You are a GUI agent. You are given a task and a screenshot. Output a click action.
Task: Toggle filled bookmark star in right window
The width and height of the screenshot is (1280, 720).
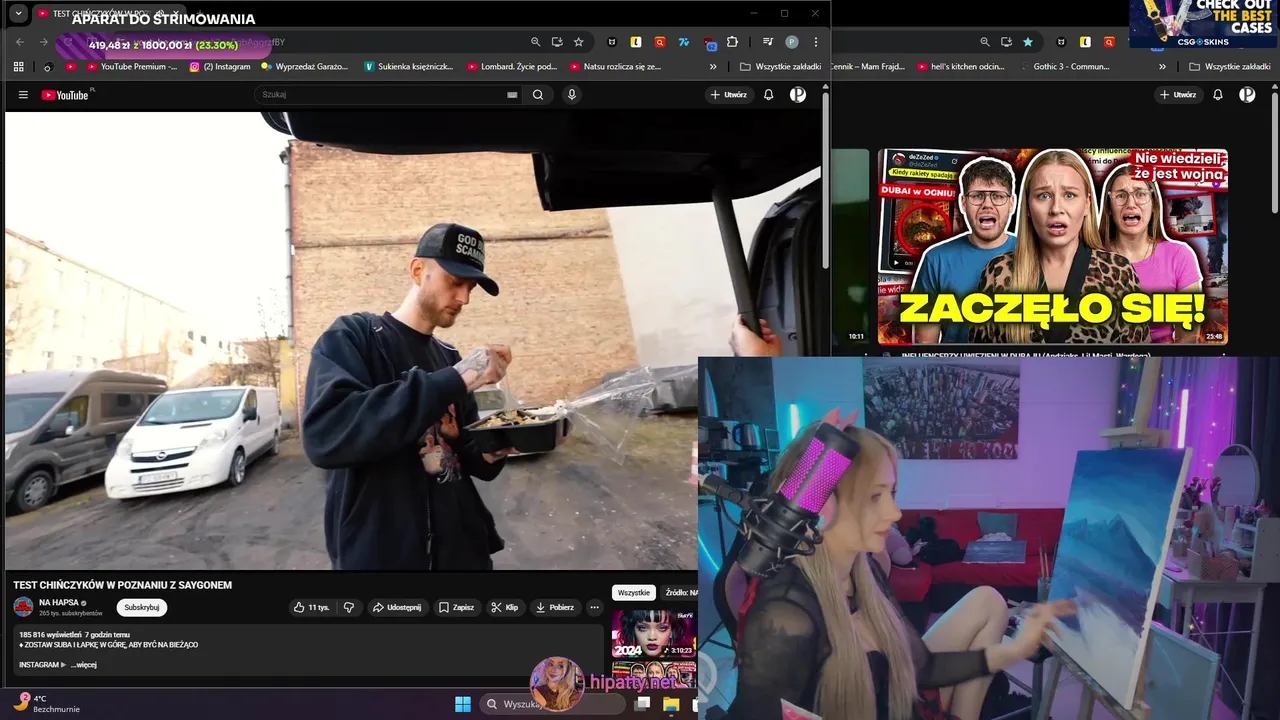(x=1028, y=42)
